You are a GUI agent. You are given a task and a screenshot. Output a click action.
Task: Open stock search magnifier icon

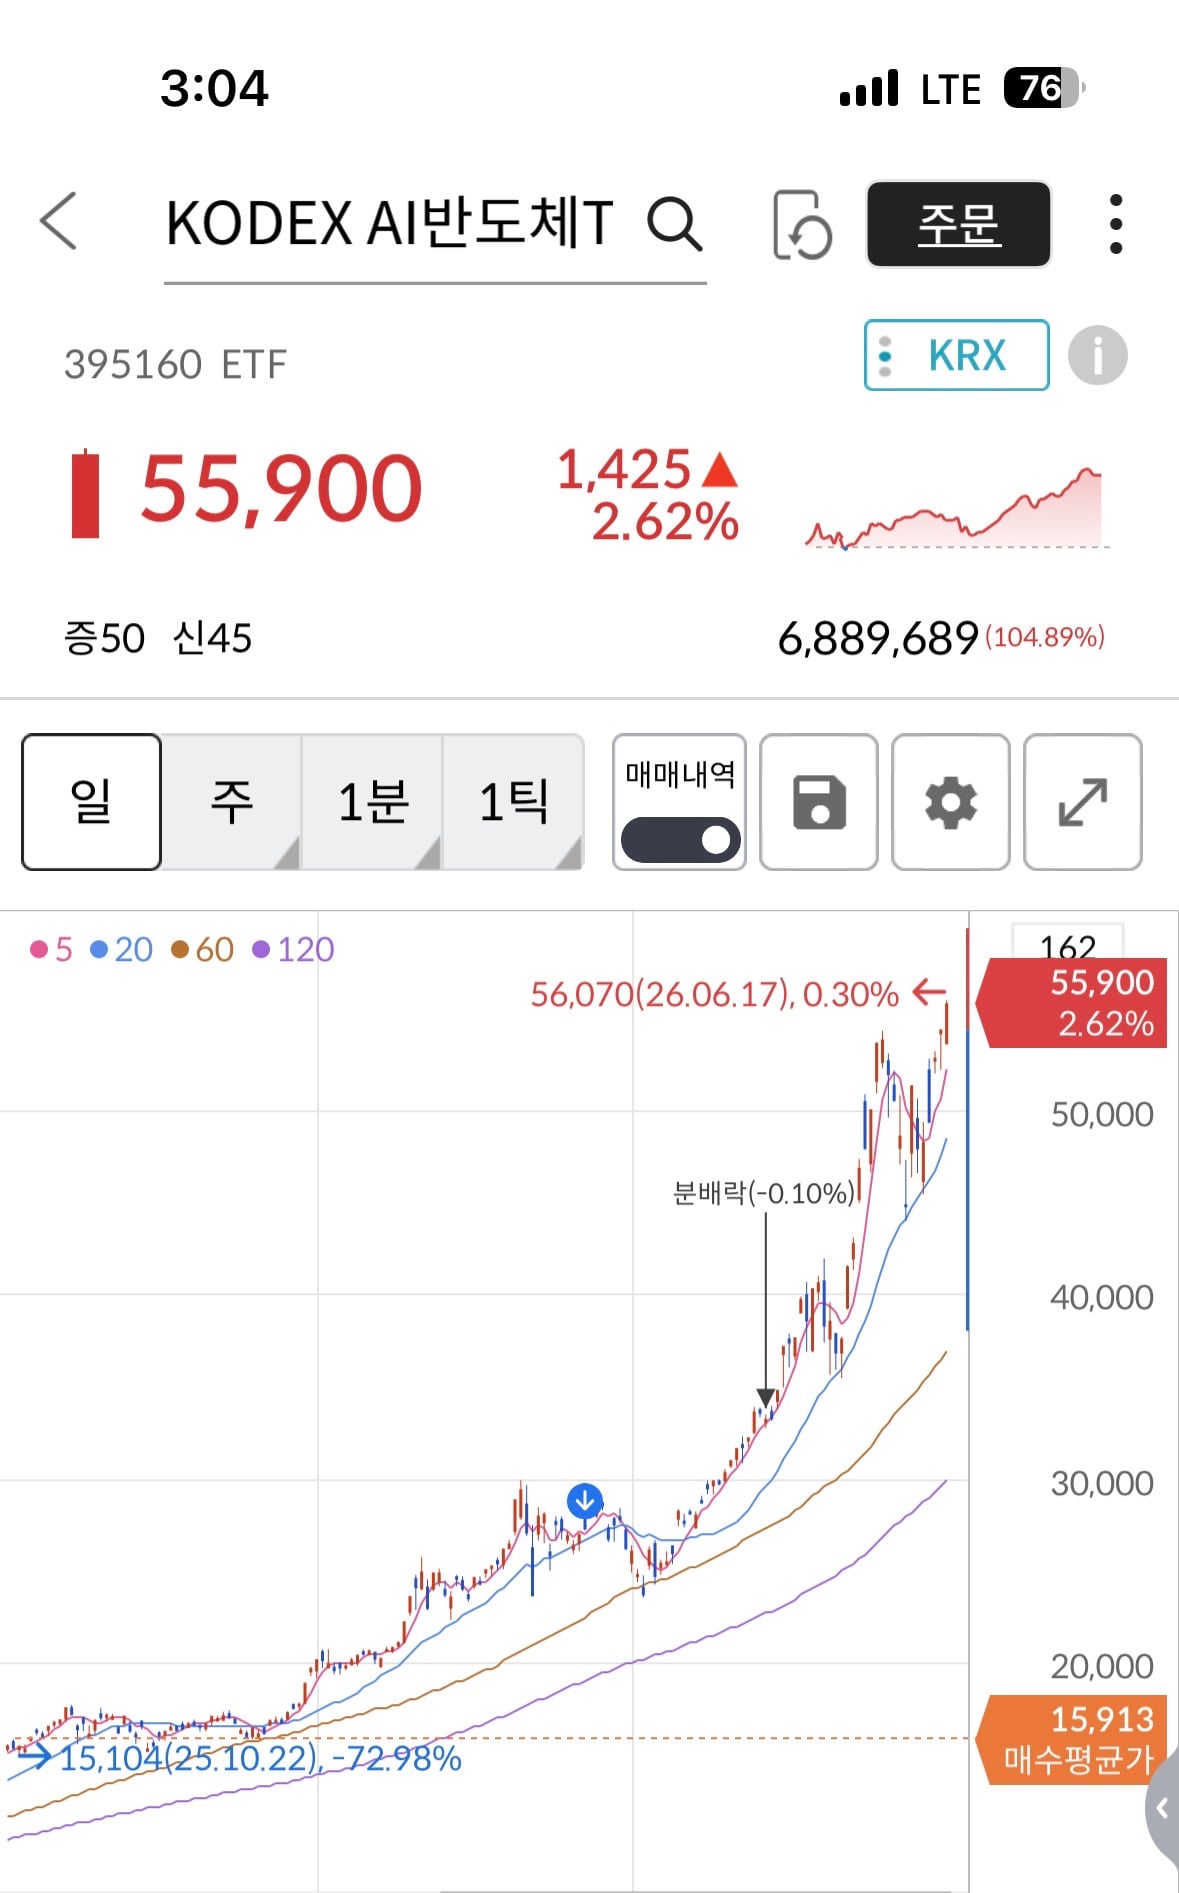674,223
